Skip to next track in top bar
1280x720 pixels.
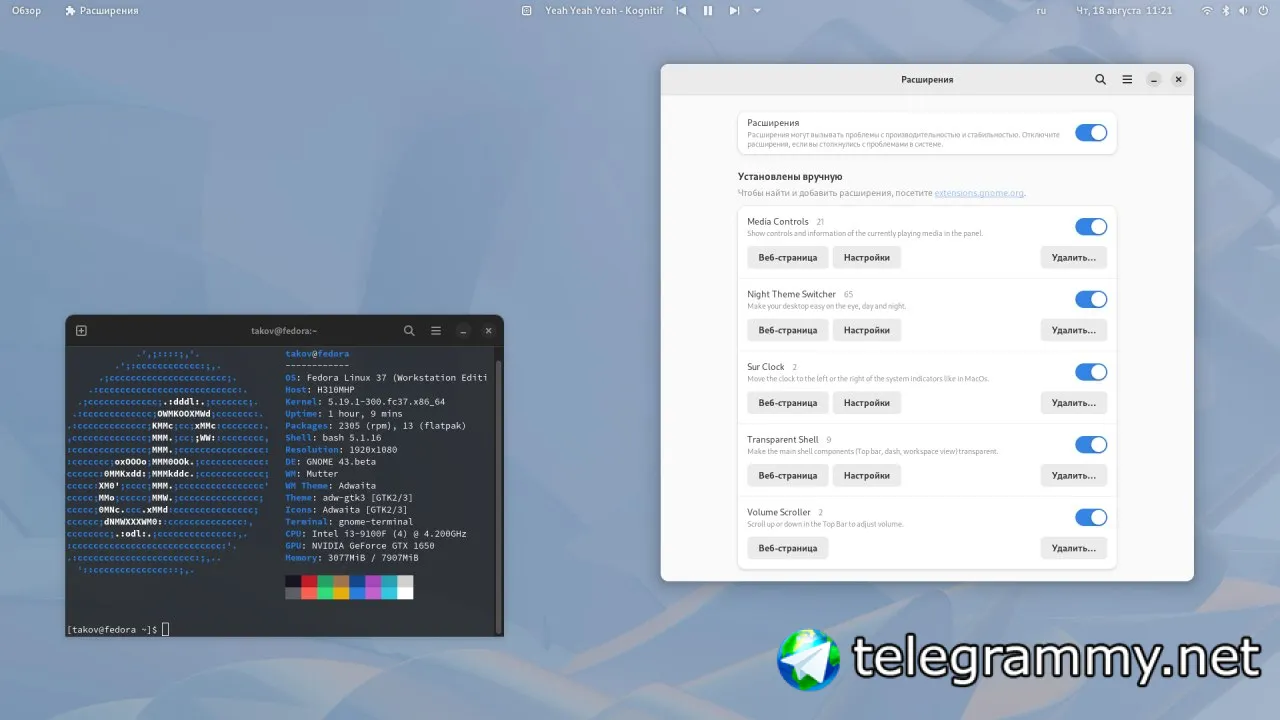point(734,10)
